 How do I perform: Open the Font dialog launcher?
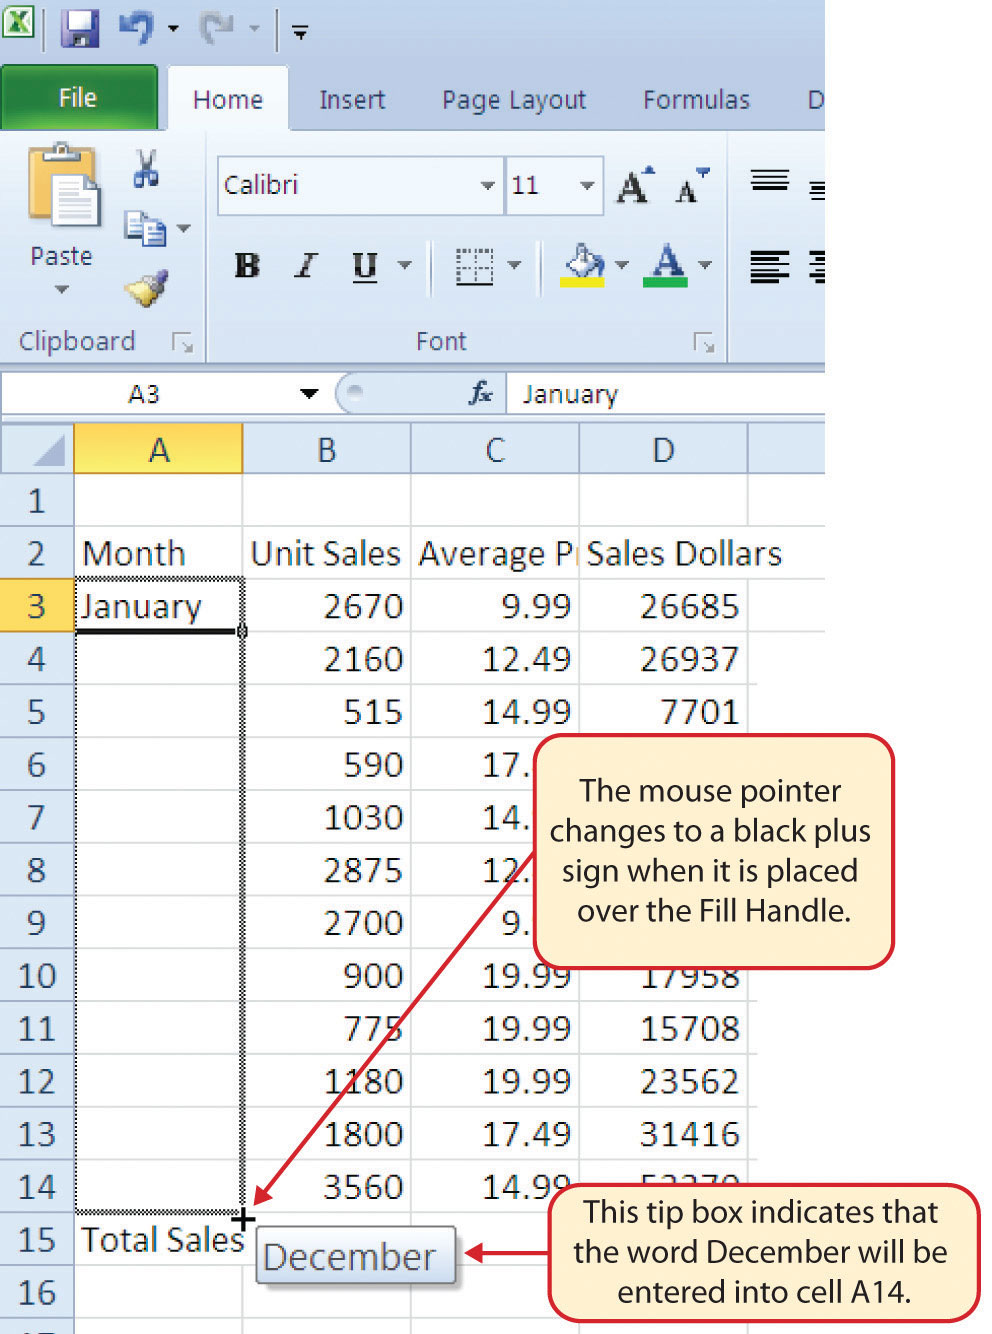click(x=704, y=343)
